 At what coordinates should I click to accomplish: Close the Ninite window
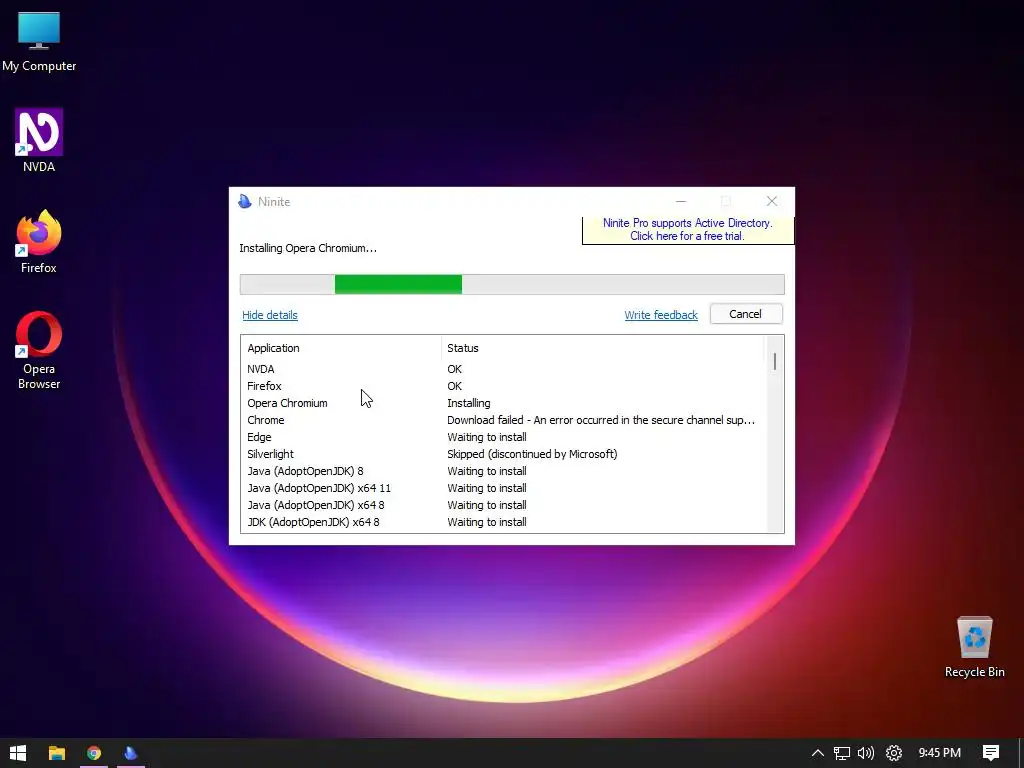(772, 201)
